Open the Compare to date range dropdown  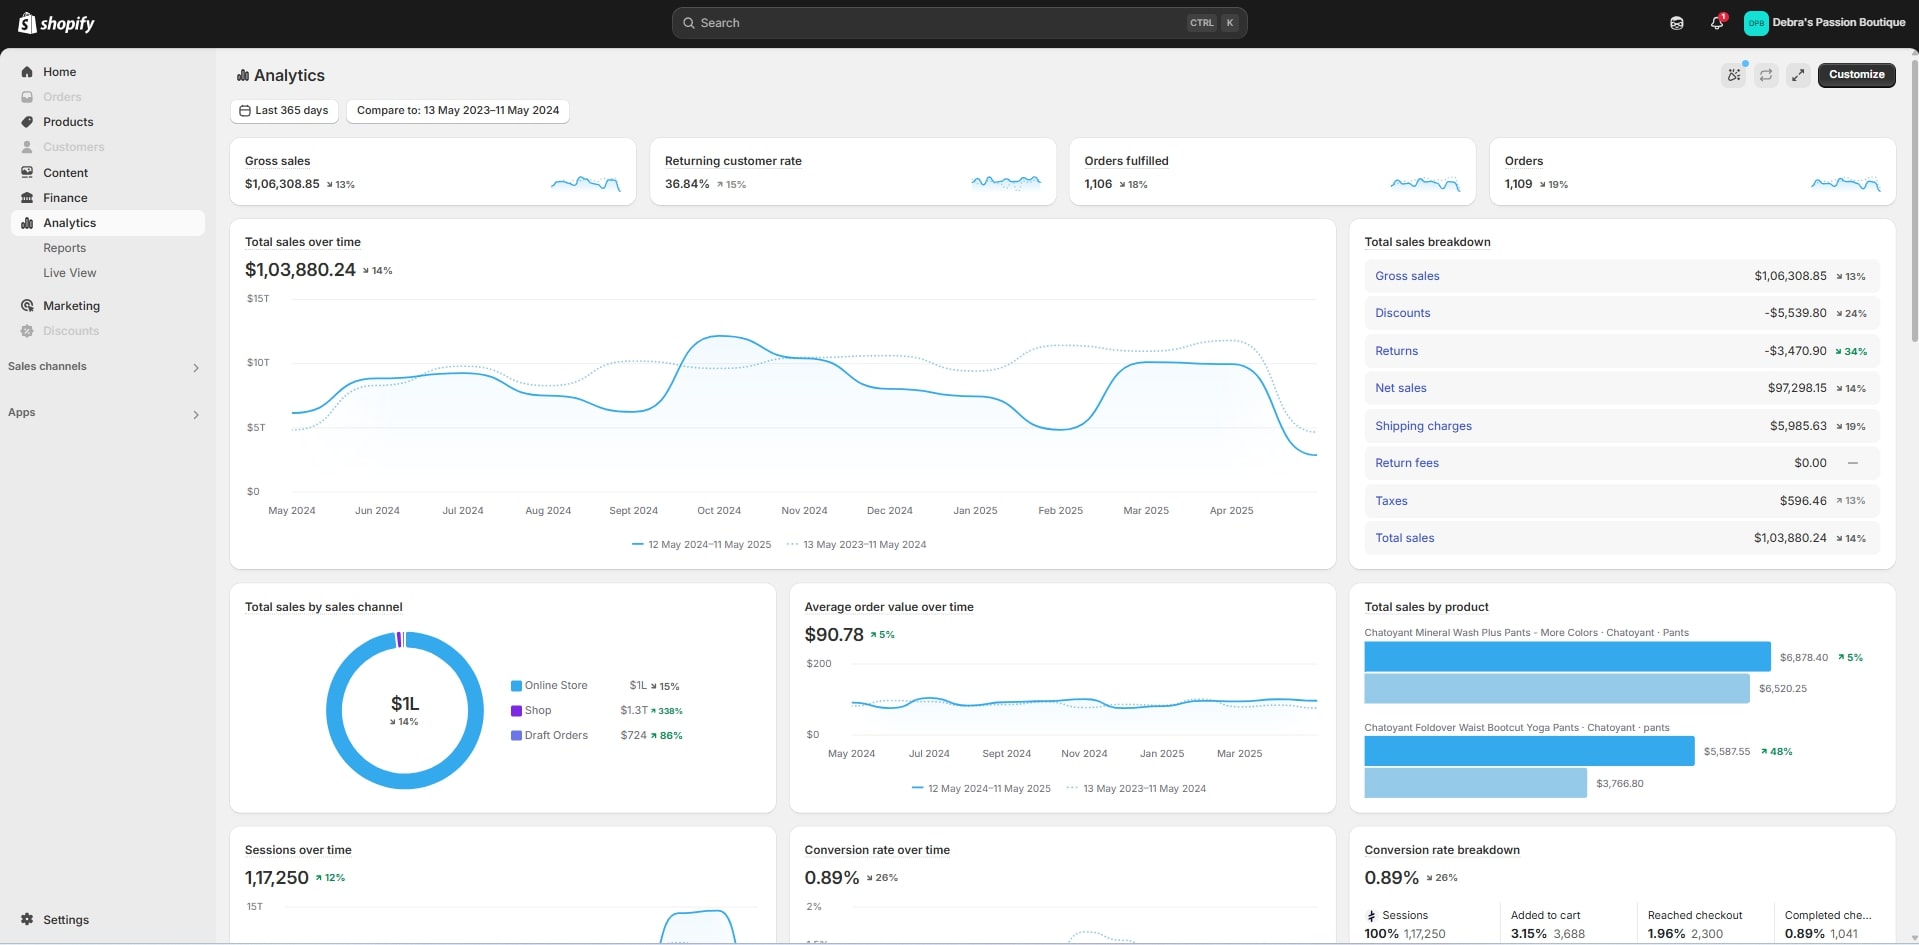point(457,111)
